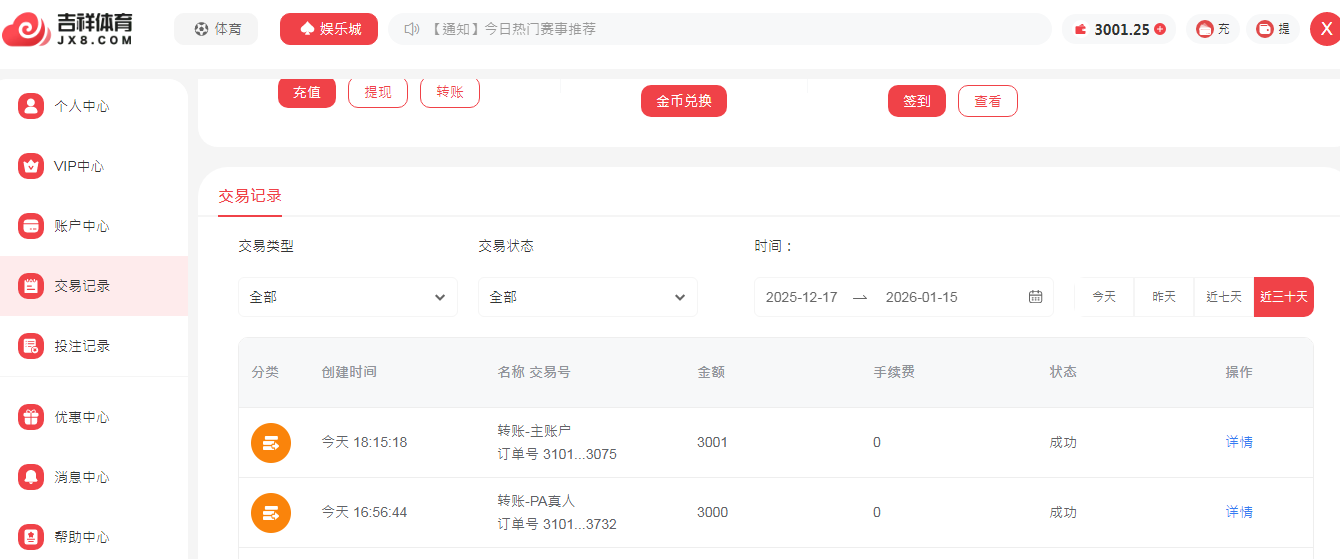Open 消息中心 in the sidebar
This screenshot has height=559, width=1340.
94,477
